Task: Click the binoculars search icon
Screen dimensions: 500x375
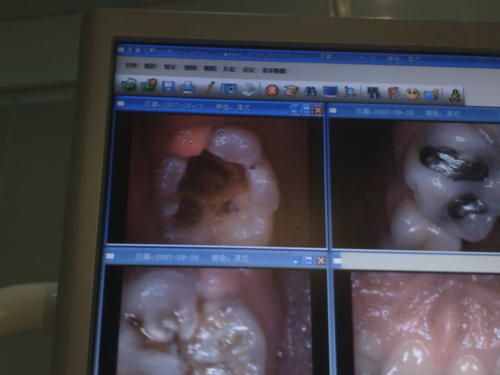Action: pos(310,91)
